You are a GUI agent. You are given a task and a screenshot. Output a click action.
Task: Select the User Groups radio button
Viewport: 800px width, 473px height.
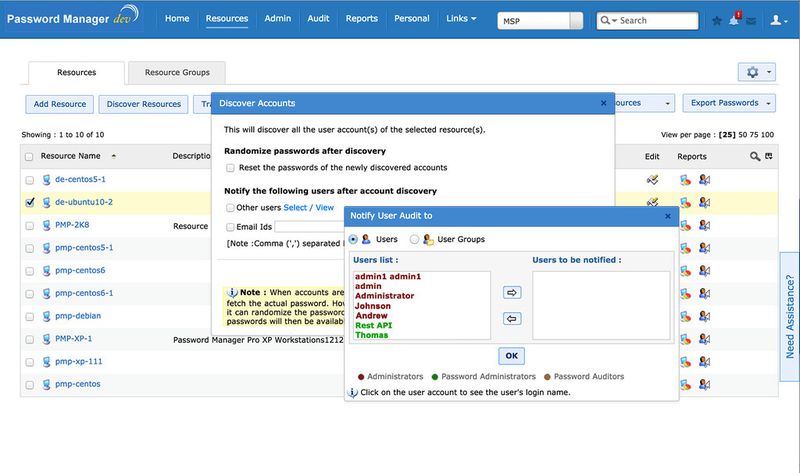[x=414, y=239]
